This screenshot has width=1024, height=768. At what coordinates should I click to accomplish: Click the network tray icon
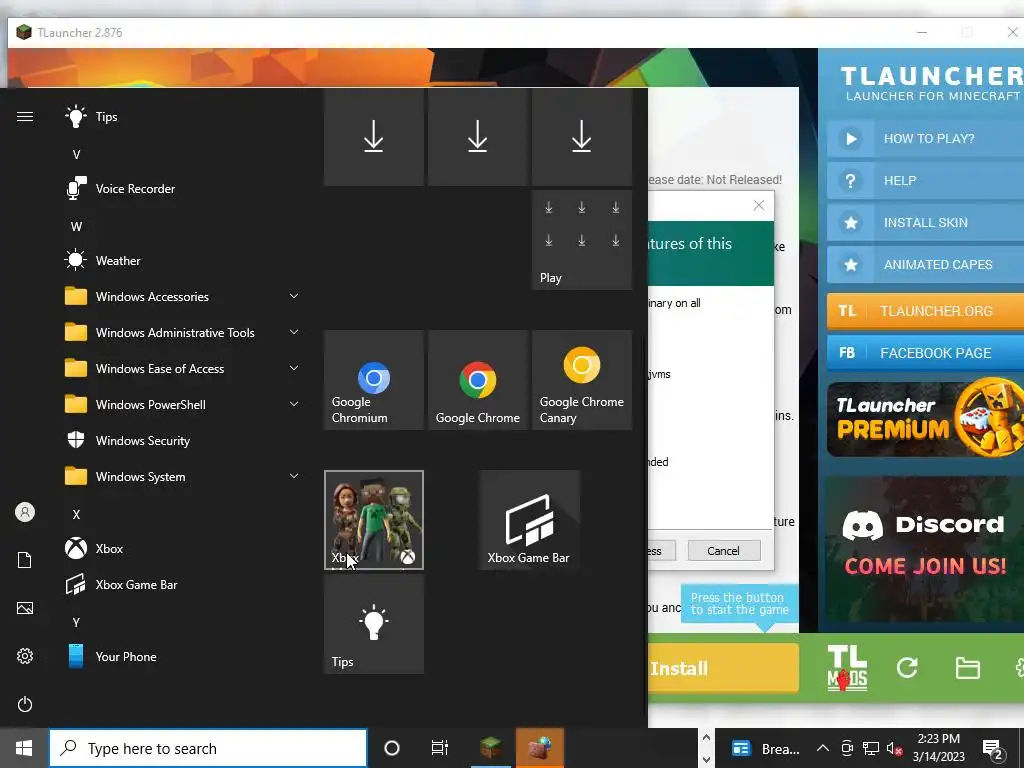click(x=871, y=748)
